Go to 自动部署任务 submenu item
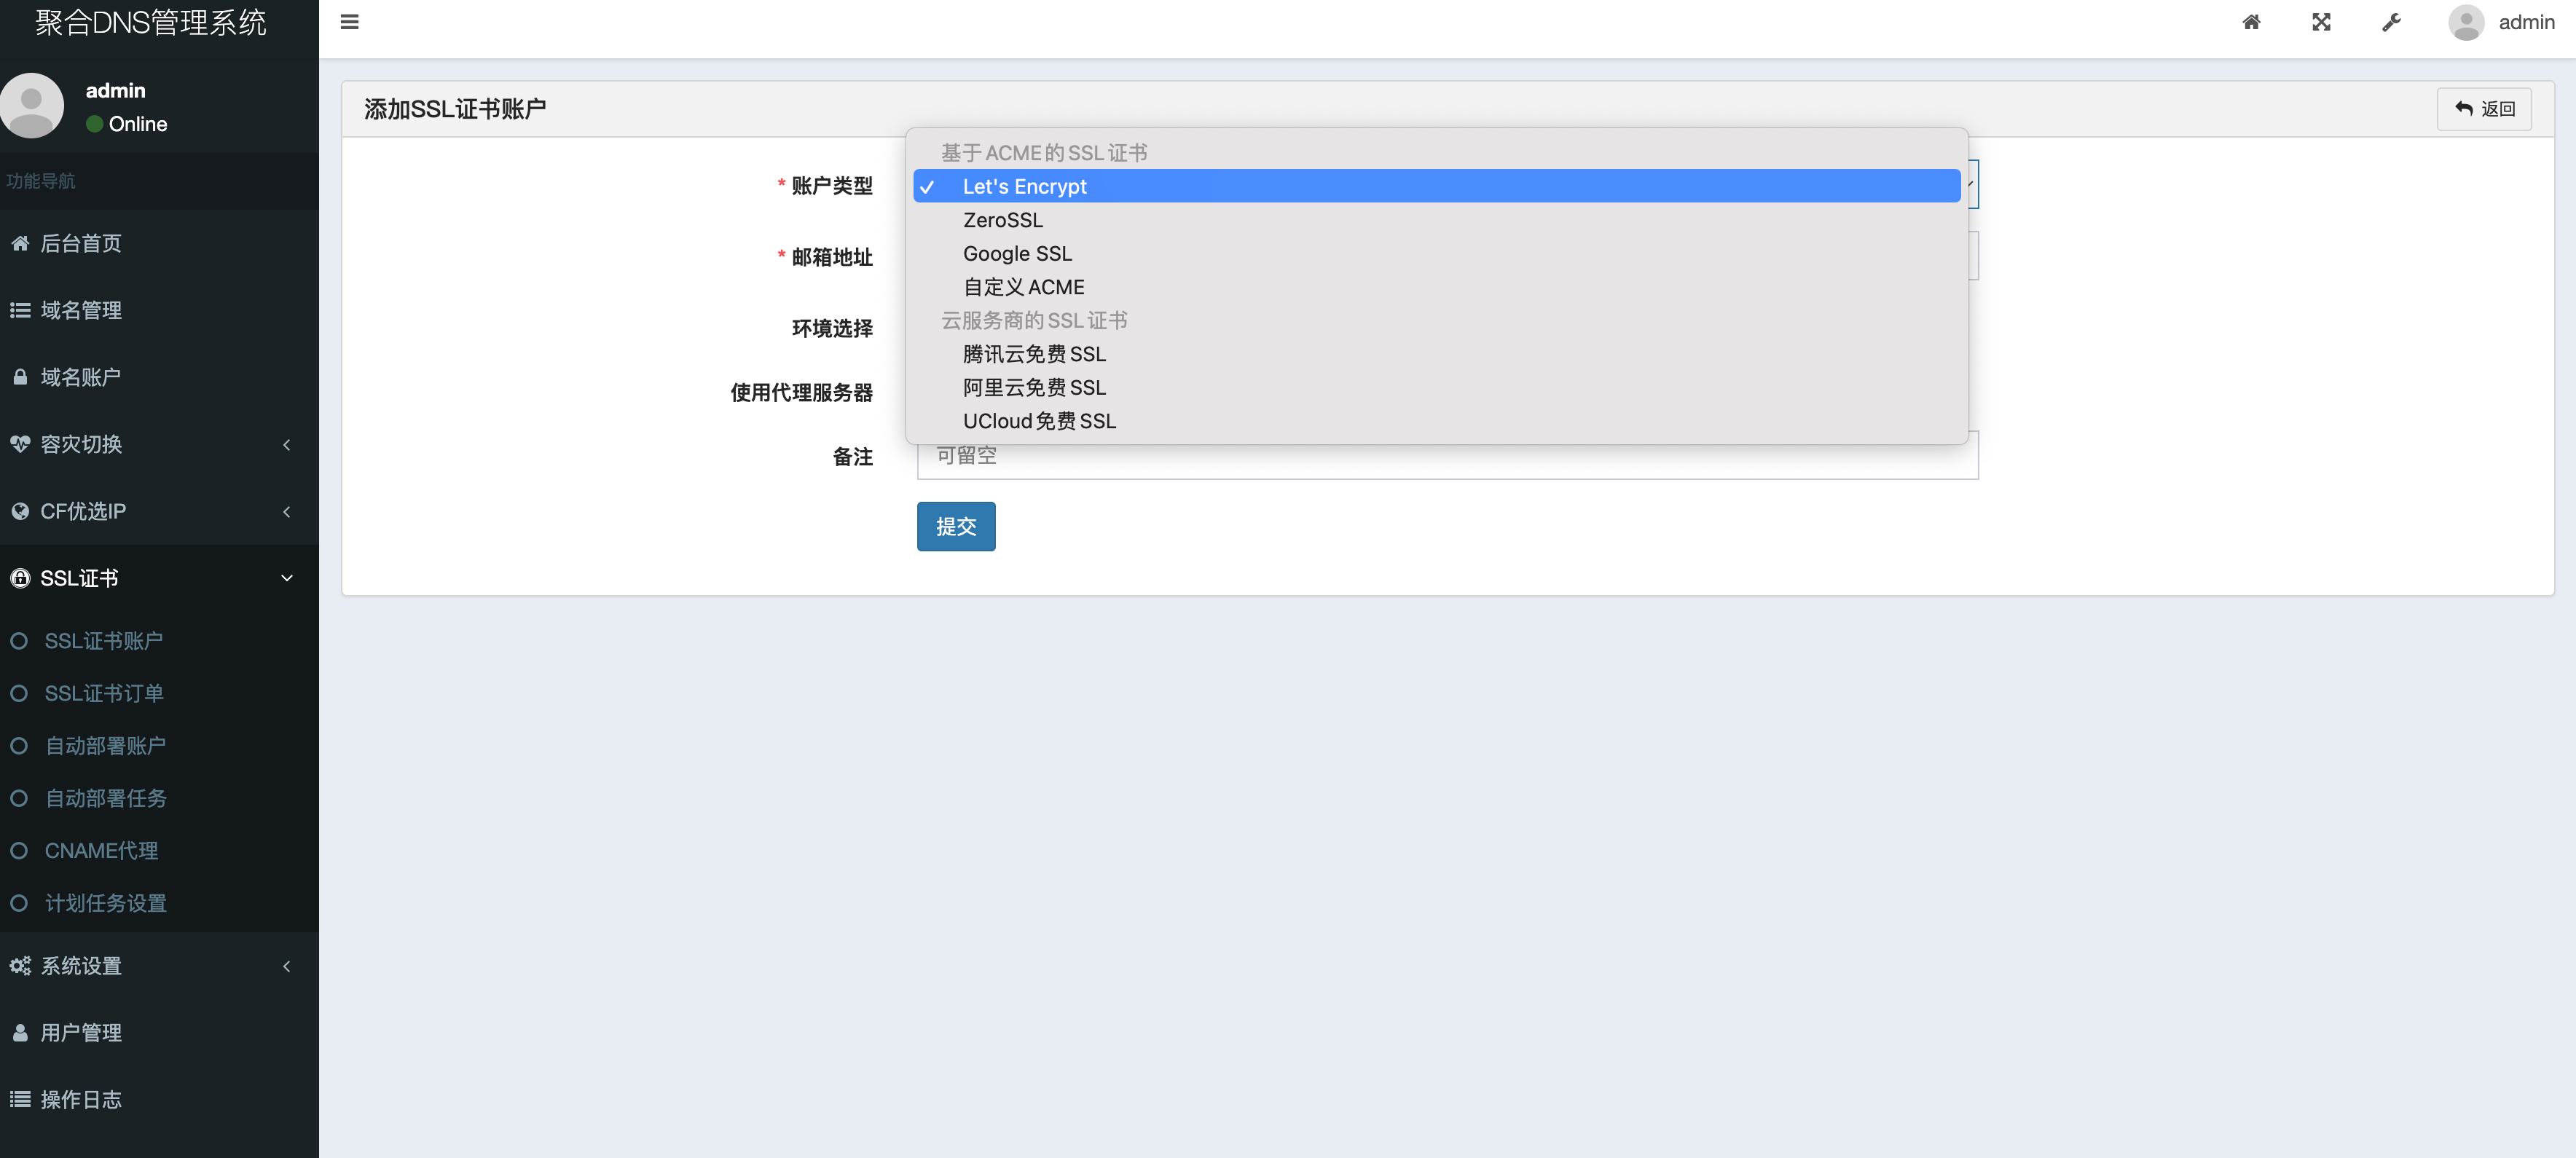 (159, 798)
